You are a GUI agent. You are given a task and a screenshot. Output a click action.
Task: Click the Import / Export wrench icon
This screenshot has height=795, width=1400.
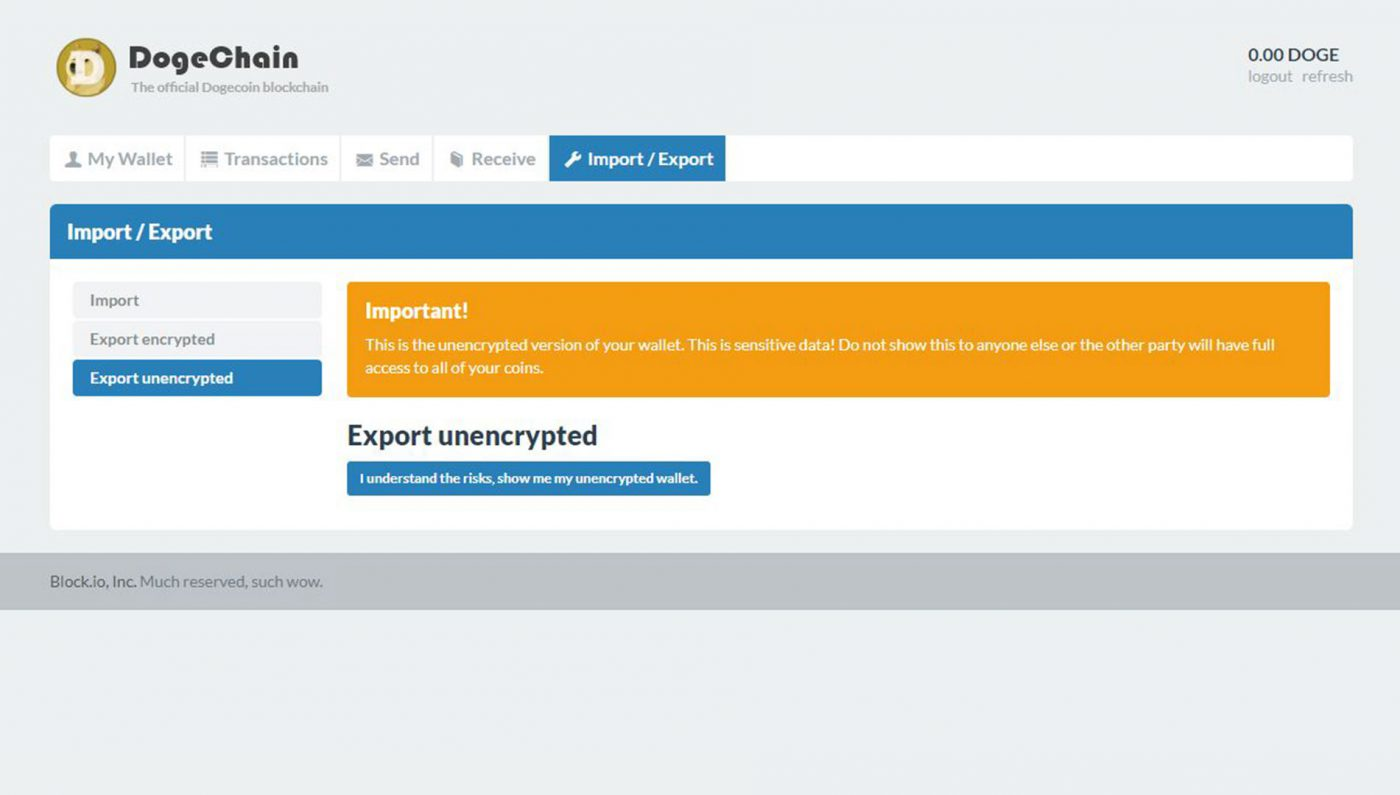point(573,159)
